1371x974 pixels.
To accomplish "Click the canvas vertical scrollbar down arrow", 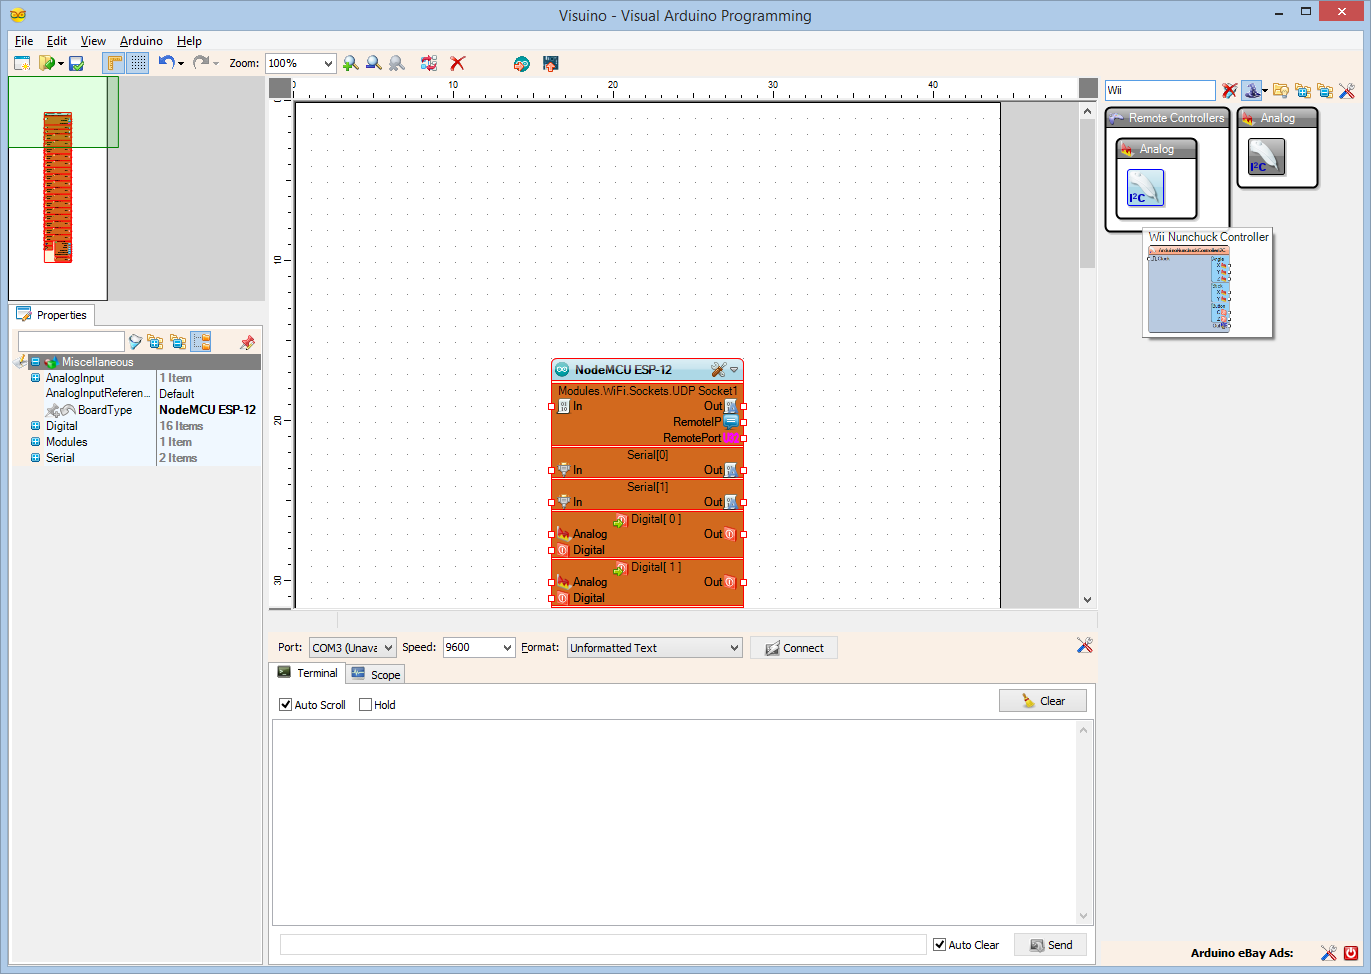I will click(x=1088, y=600).
